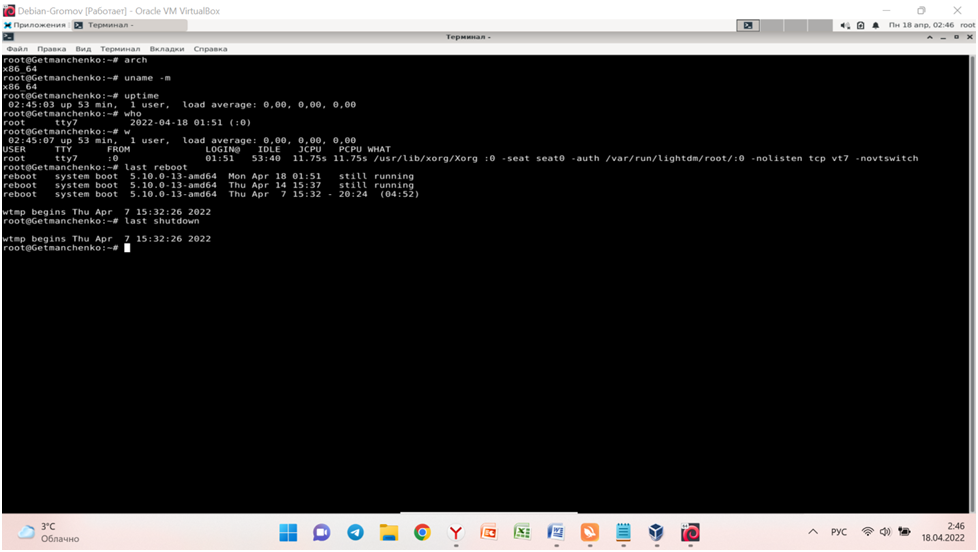Select the Терминал task in the Xfce panel
The height and width of the screenshot is (552, 978).
point(130,25)
